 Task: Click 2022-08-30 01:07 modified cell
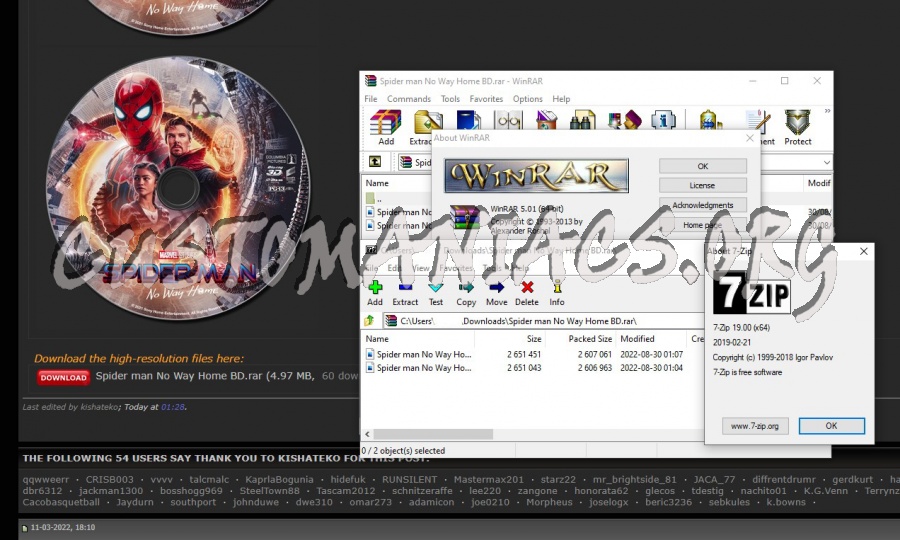tap(651, 354)
